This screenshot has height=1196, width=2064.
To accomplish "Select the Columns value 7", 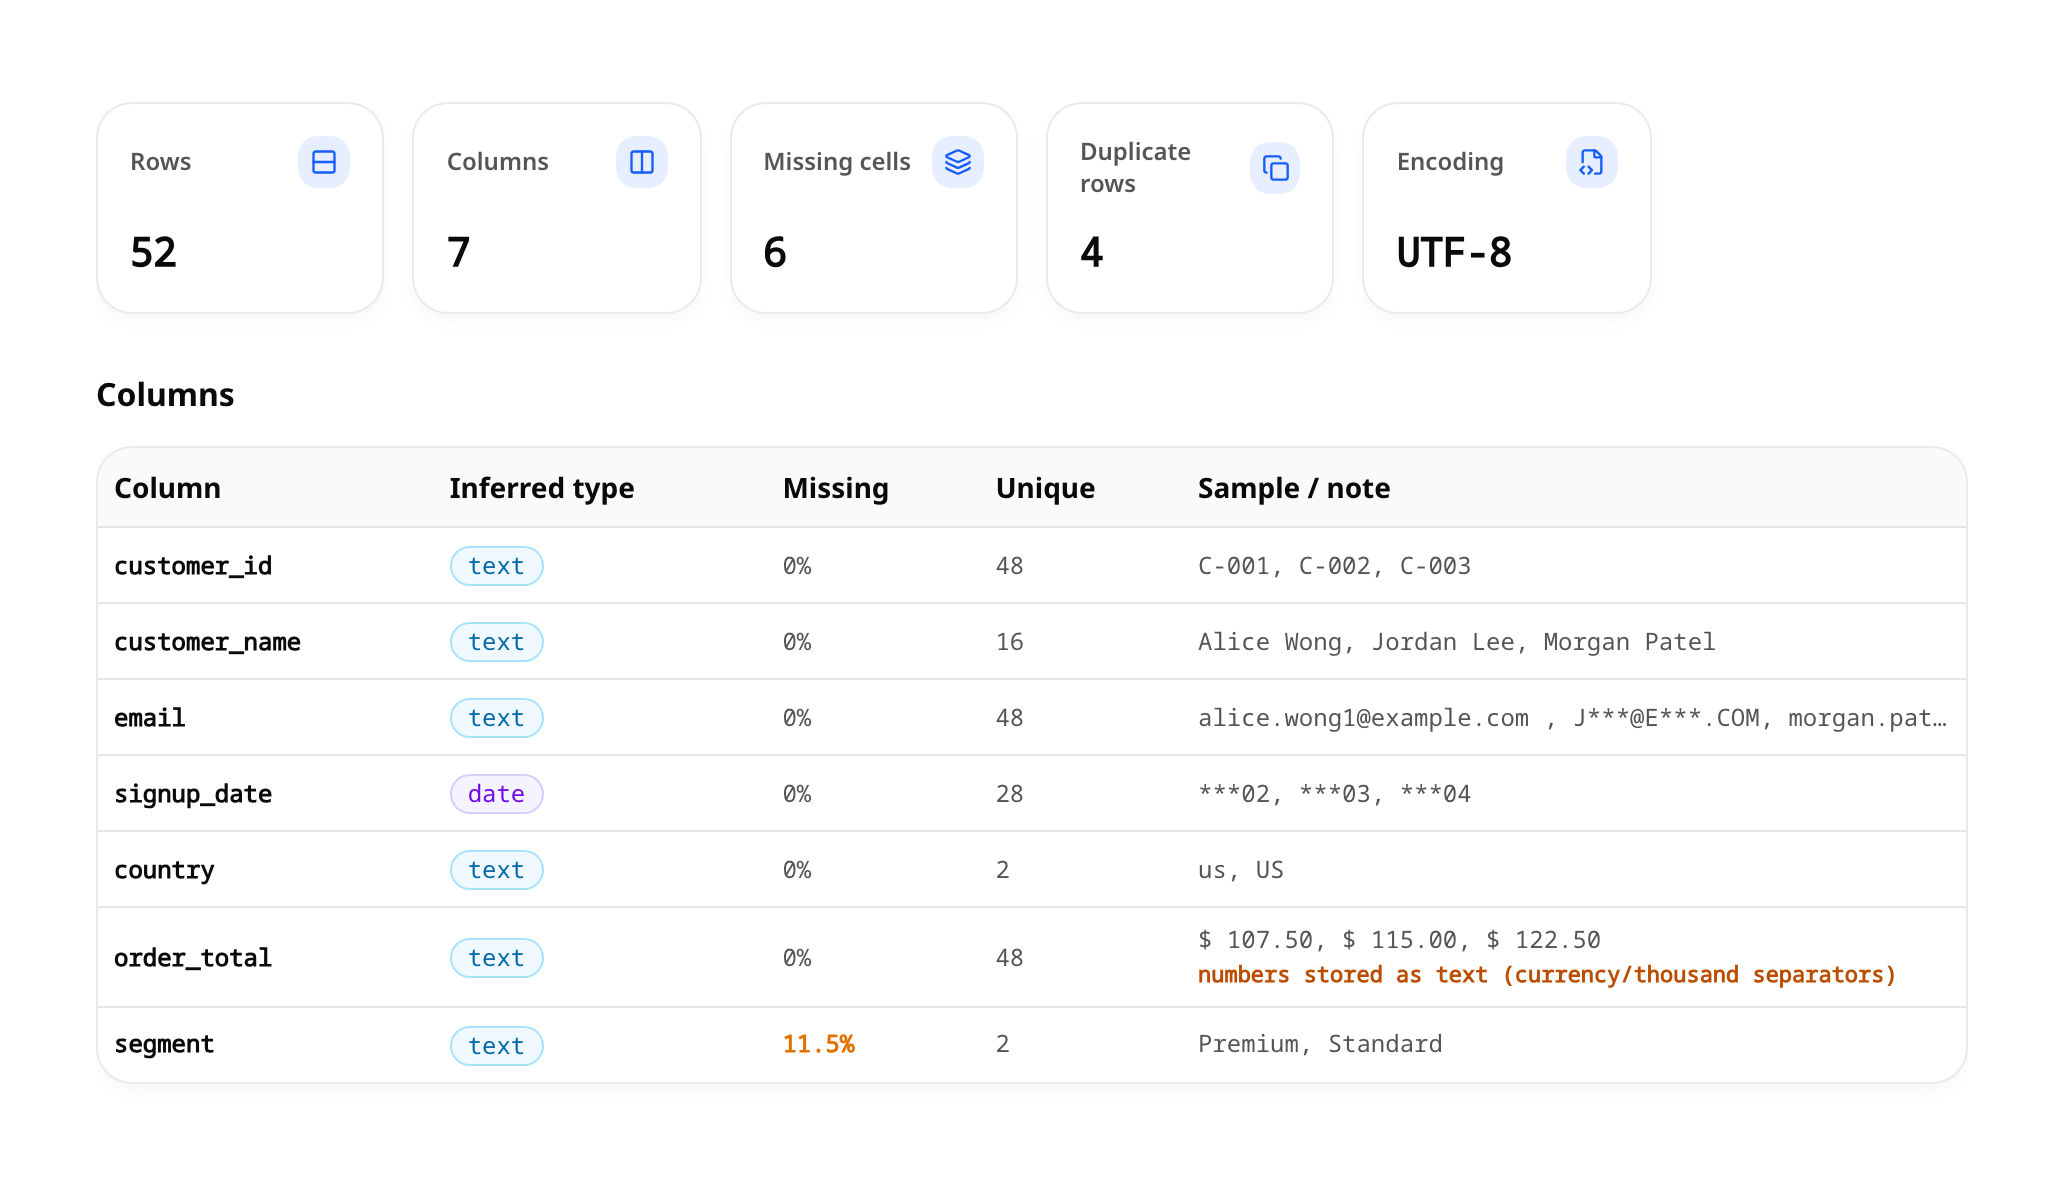I will (x=458, y=252).
